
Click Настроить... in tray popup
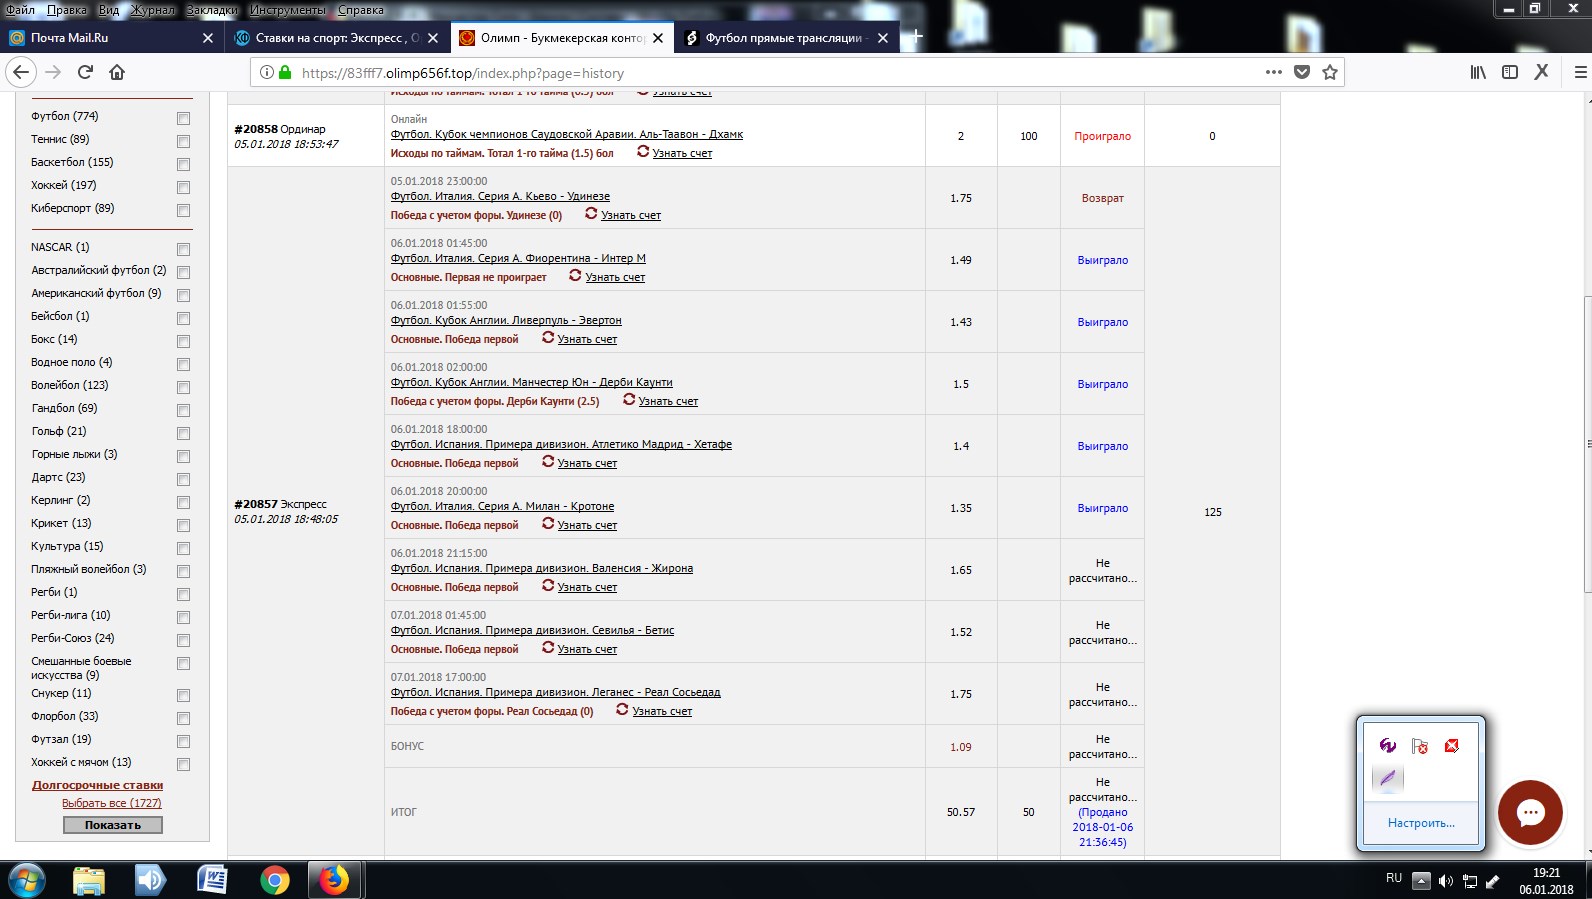(1421, 823)
